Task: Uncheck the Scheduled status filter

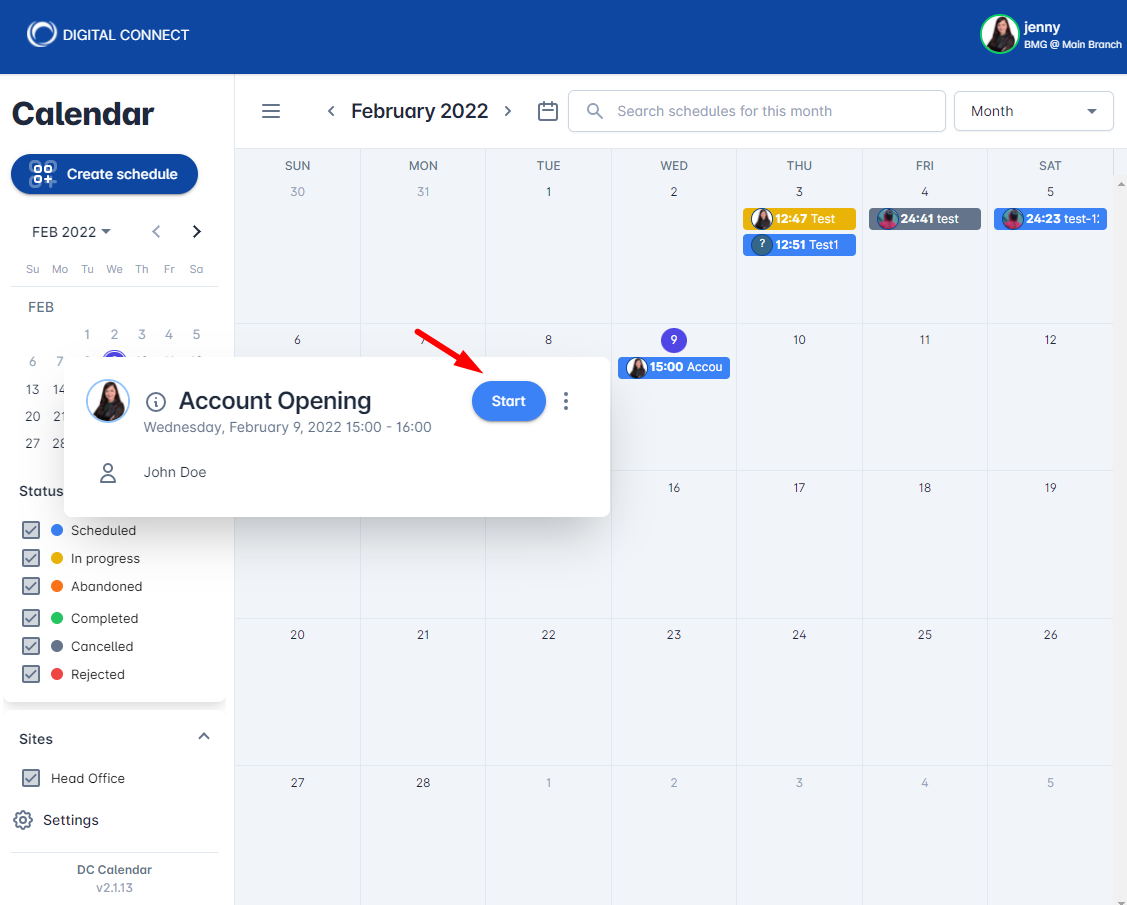Action: [31, 530]
